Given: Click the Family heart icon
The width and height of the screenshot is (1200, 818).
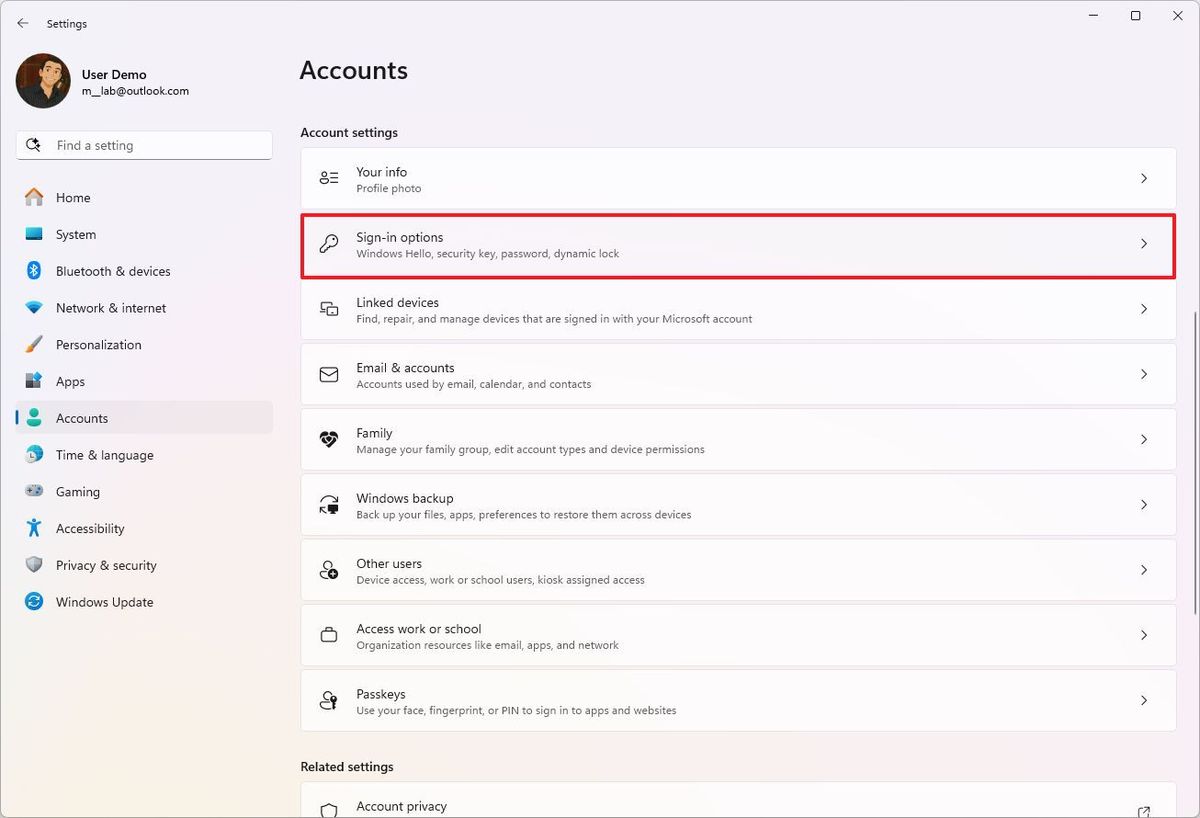Looking at the screenshot, I should click(x=329, y=440).
